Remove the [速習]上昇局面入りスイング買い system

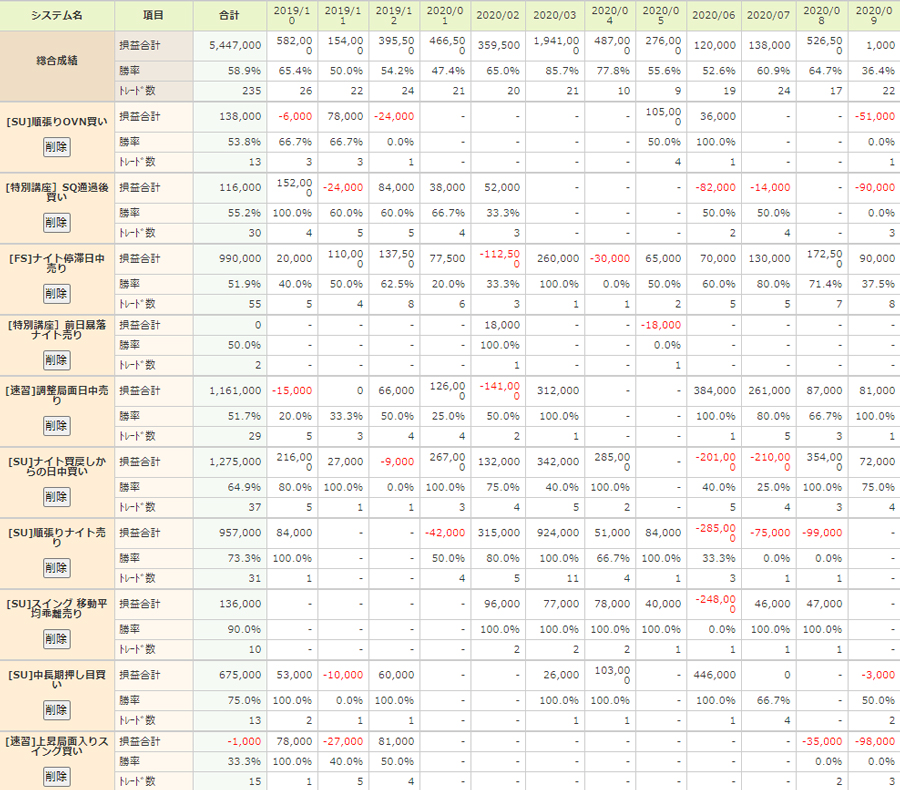56,777
